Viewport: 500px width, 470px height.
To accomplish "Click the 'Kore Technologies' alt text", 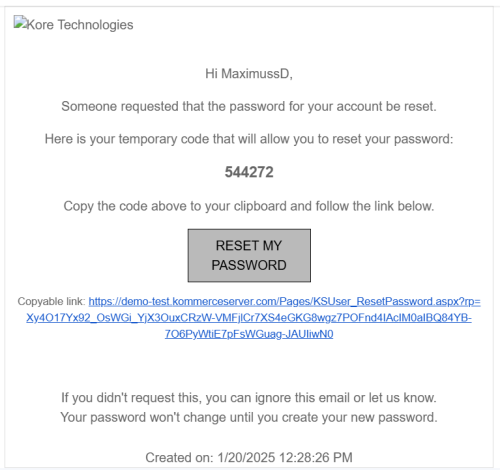I will (x=80, y=25).
